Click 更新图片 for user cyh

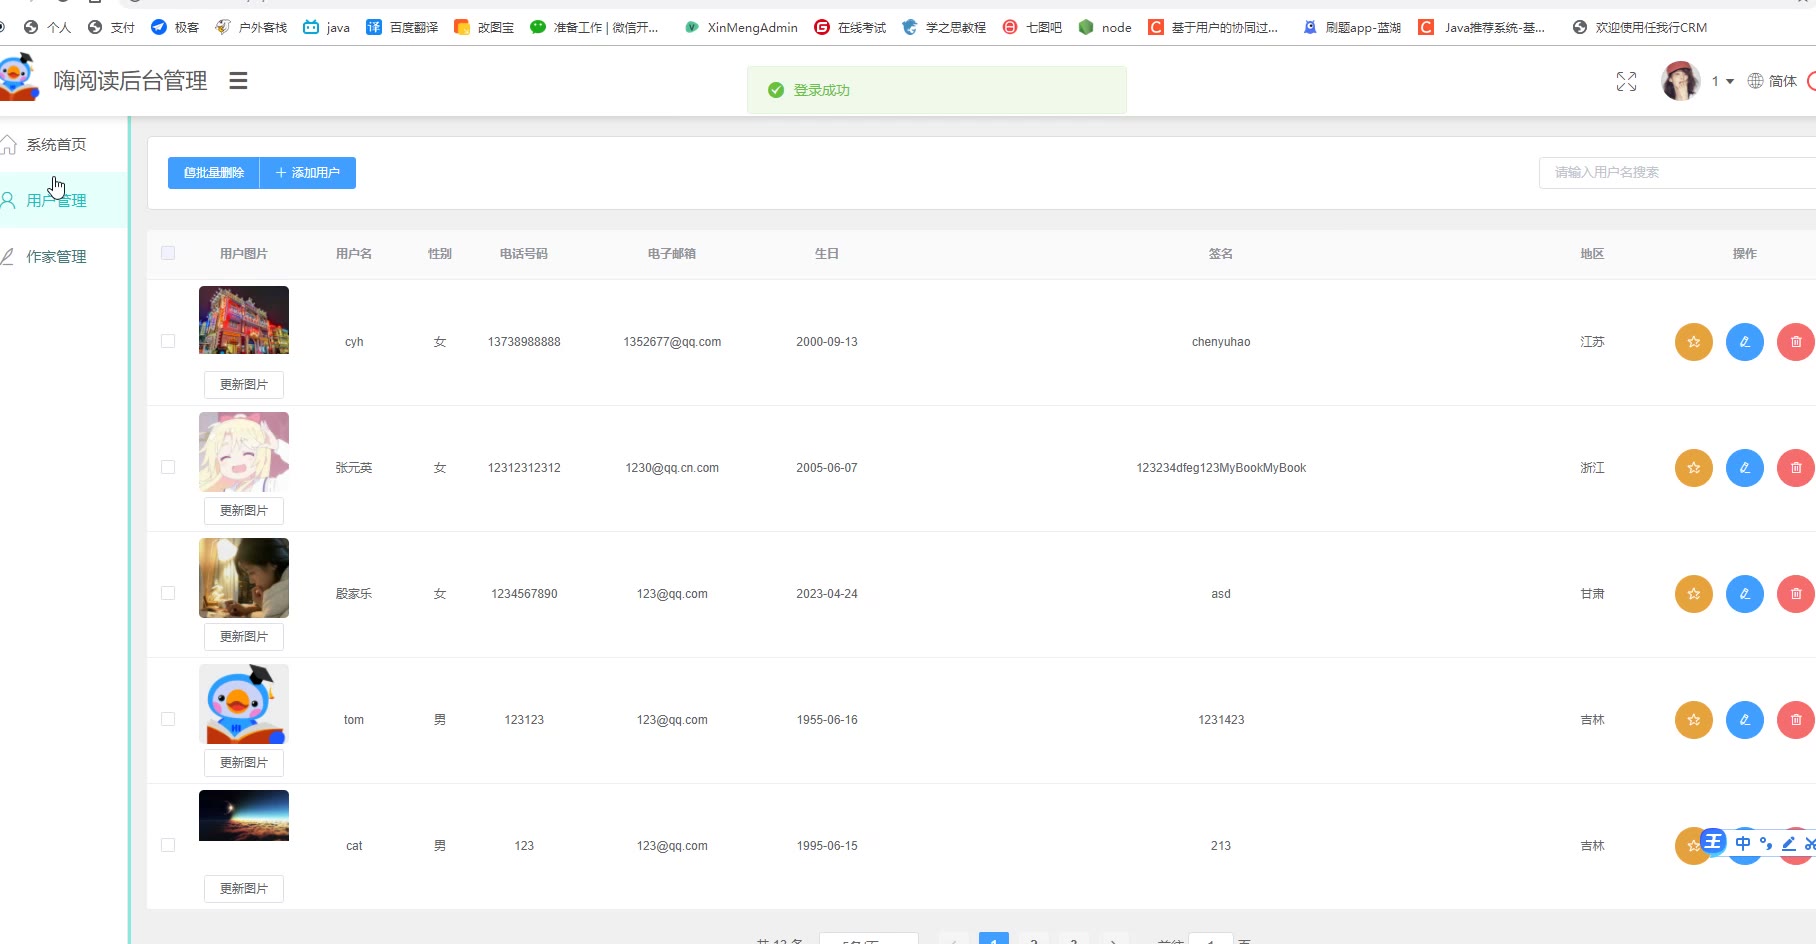point(244,385)
